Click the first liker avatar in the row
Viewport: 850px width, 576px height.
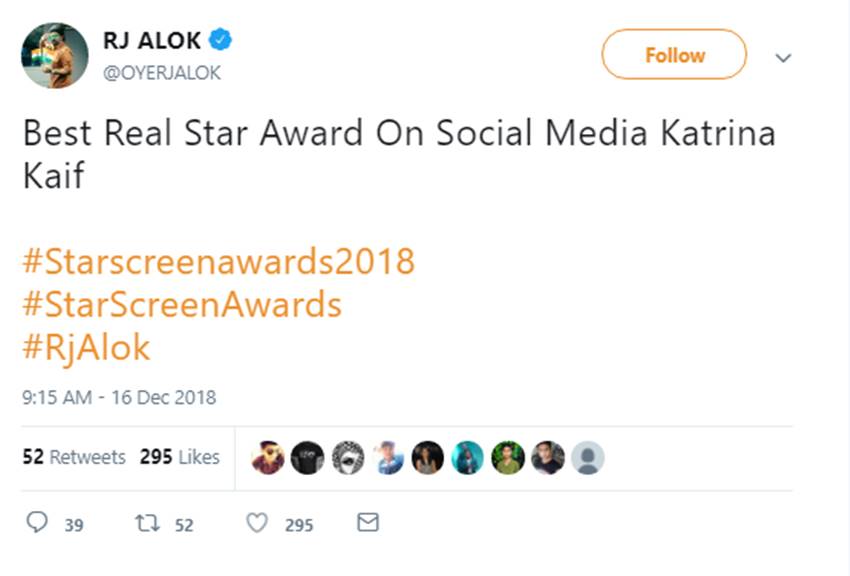[267, 458]
